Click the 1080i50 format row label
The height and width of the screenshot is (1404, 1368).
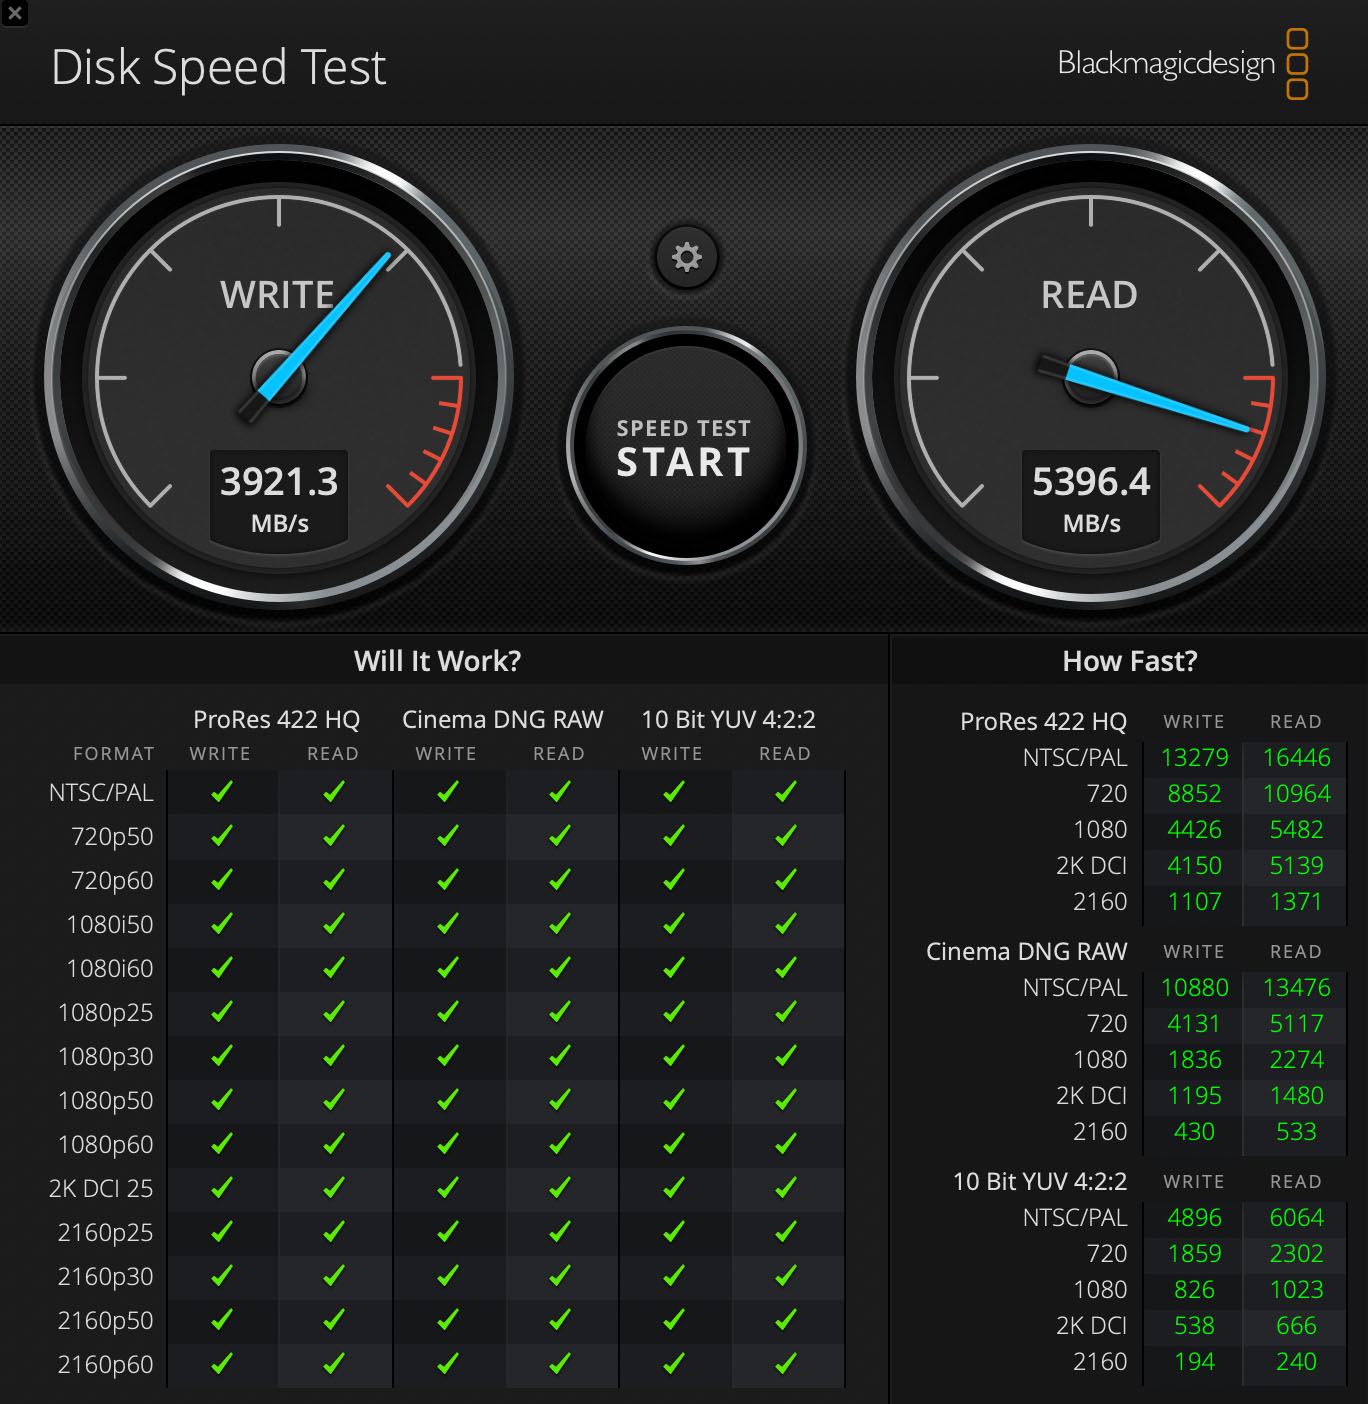[110, 925]
